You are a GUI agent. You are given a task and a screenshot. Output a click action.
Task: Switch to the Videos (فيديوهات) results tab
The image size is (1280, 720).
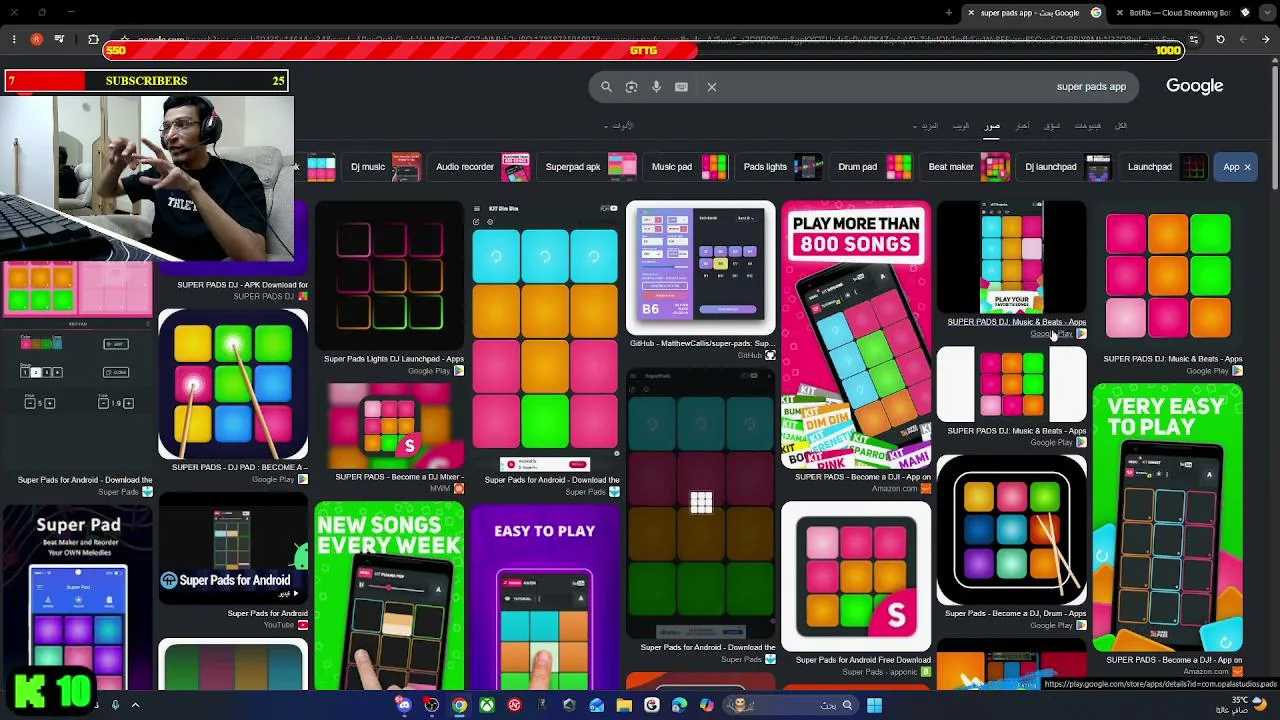pyautogui.click(x=1087, y=126)
